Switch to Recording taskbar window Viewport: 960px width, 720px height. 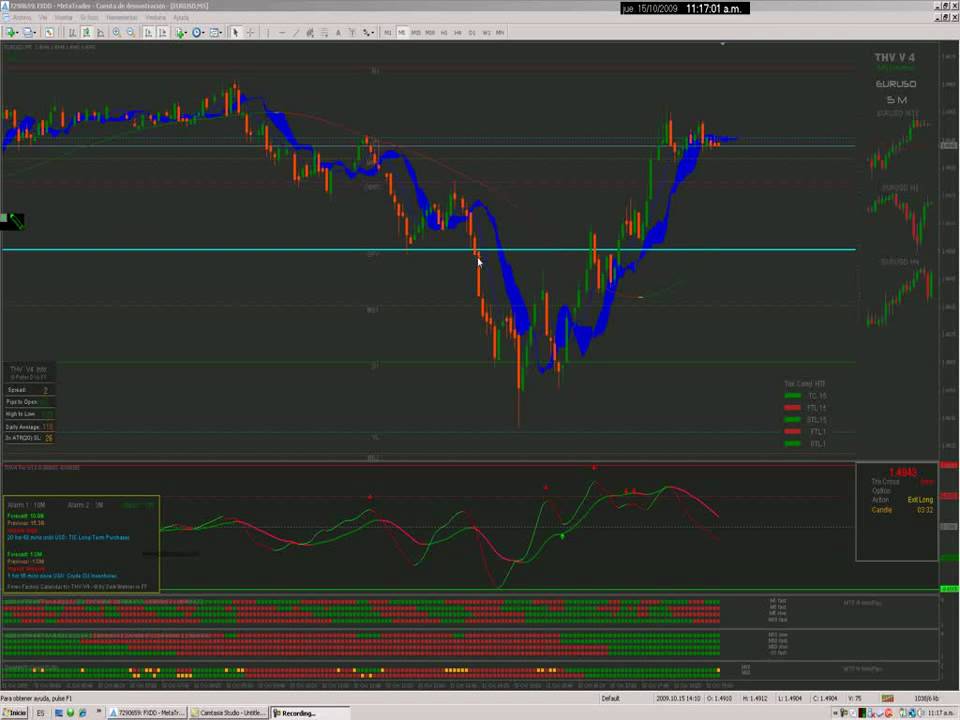[x=310, y=713]
